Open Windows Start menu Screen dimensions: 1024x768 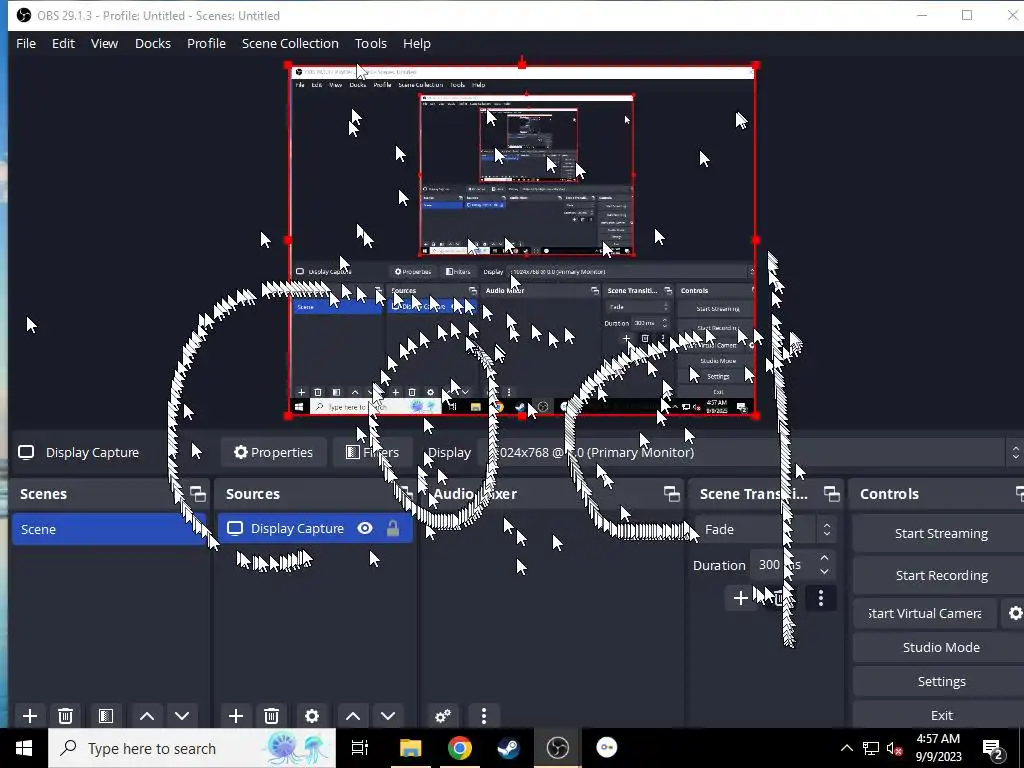(x=24, y=748)
